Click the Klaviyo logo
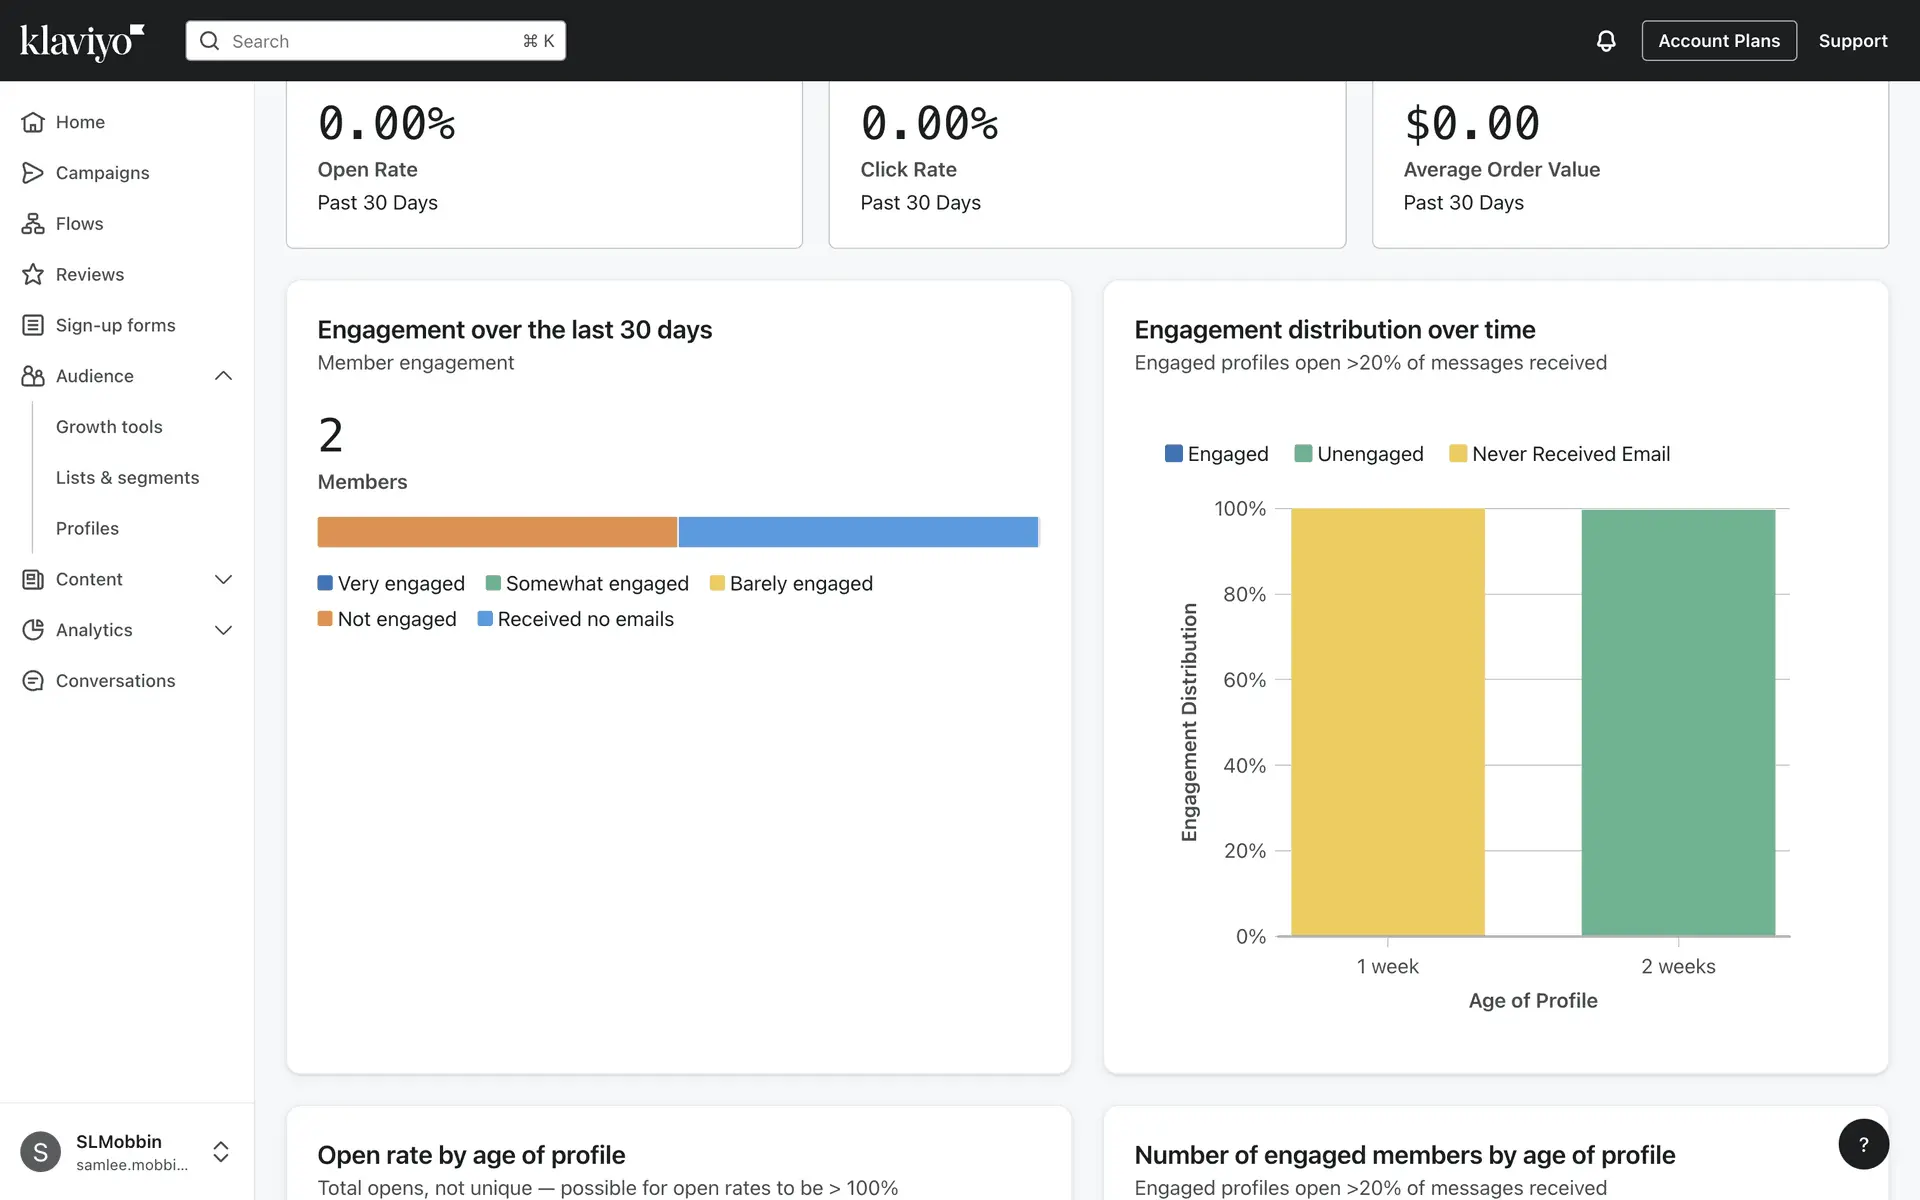 pyautogui.click(x=82, y=41)
